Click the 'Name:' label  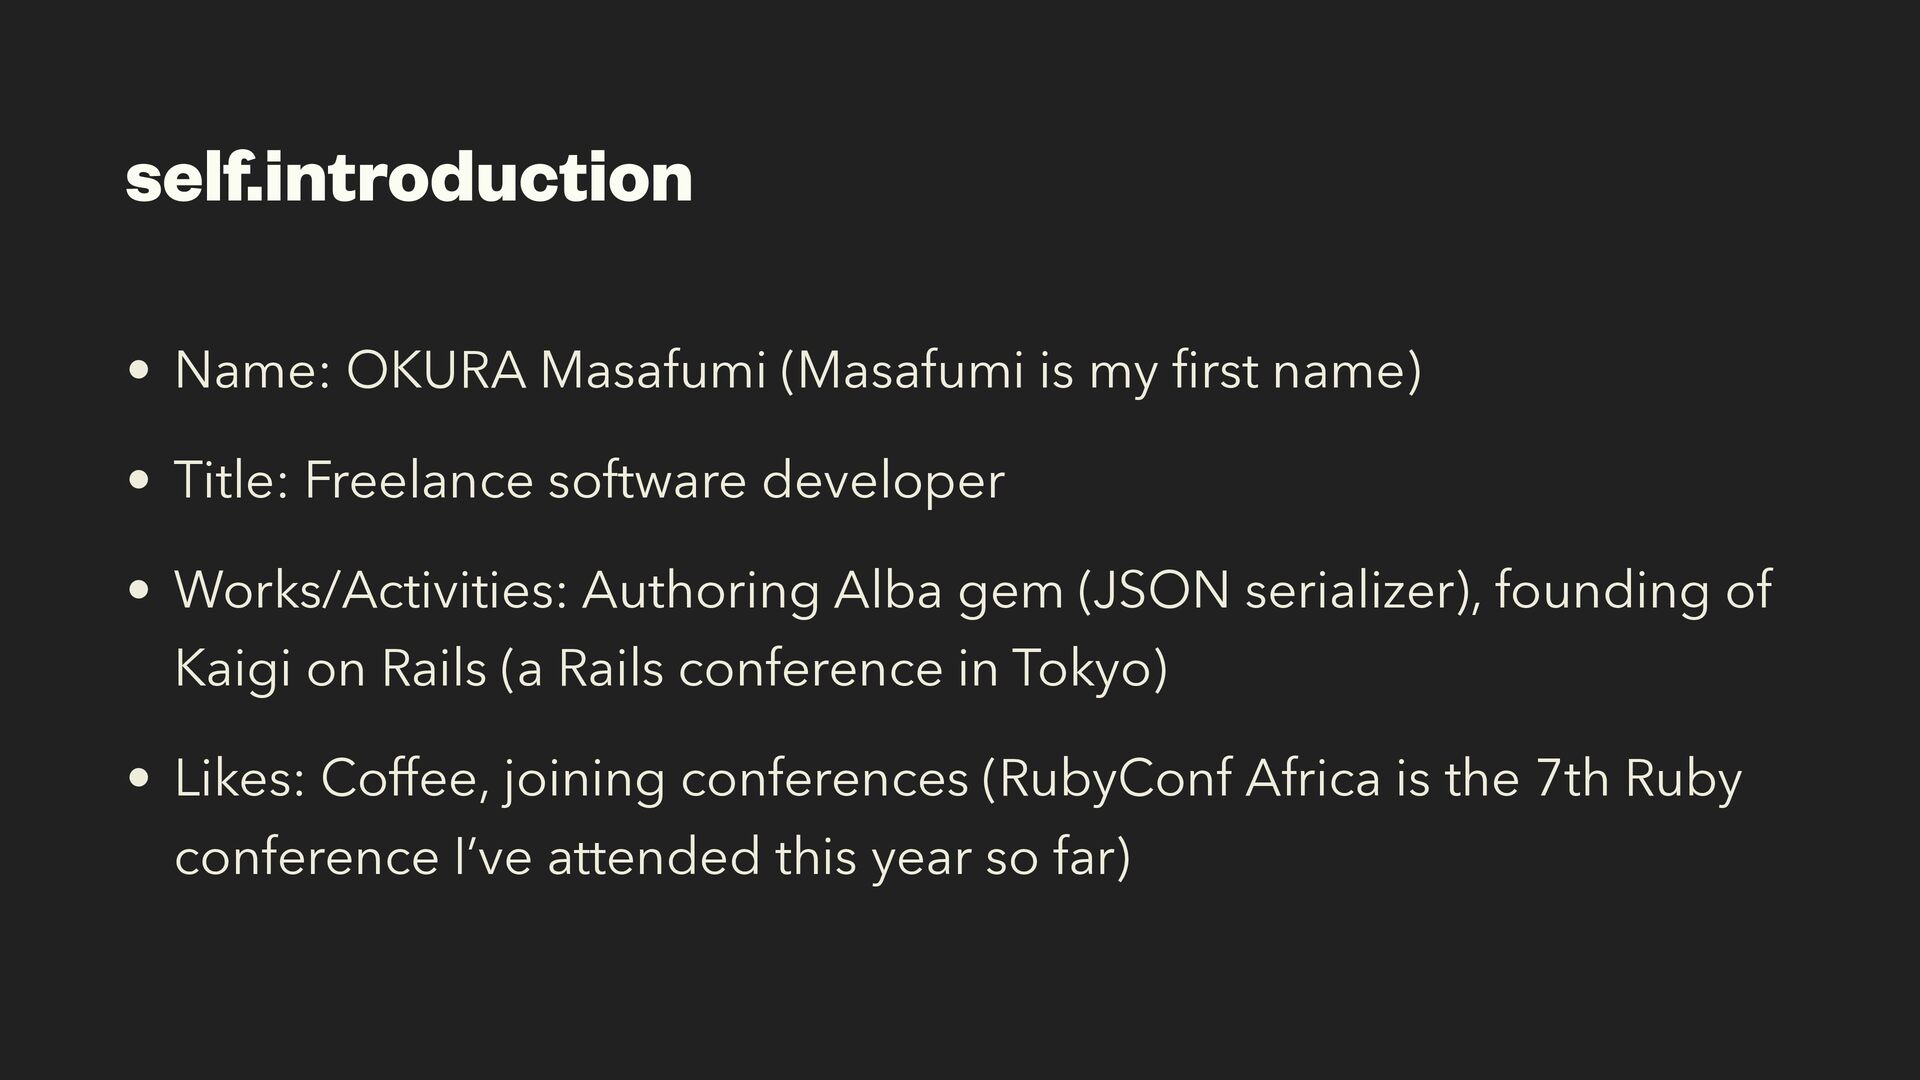click(x=253, y=370)
